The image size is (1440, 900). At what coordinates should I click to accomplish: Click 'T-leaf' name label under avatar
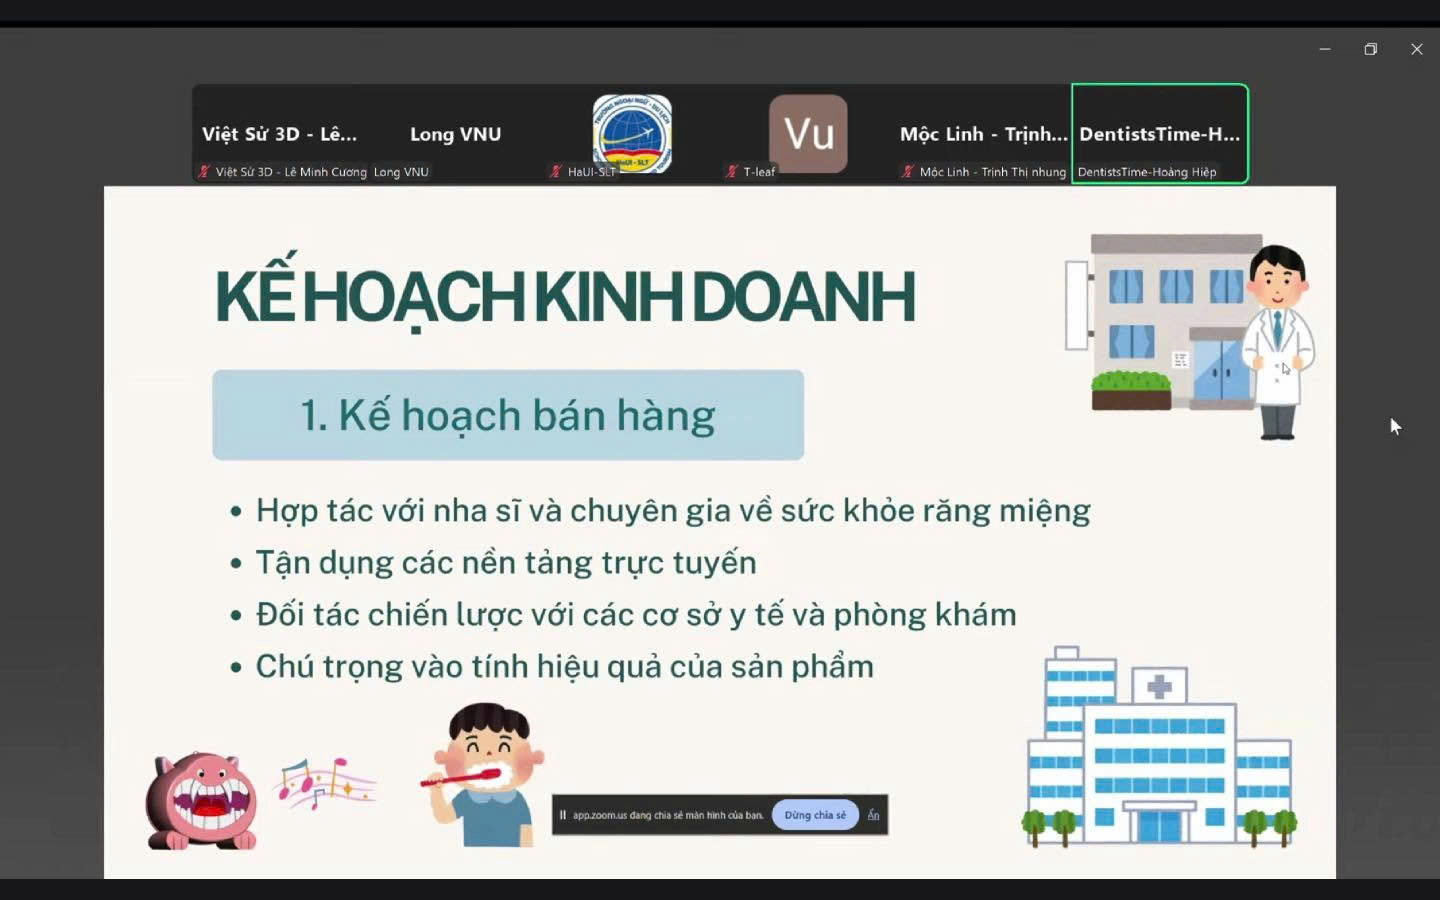pos(759,172)
